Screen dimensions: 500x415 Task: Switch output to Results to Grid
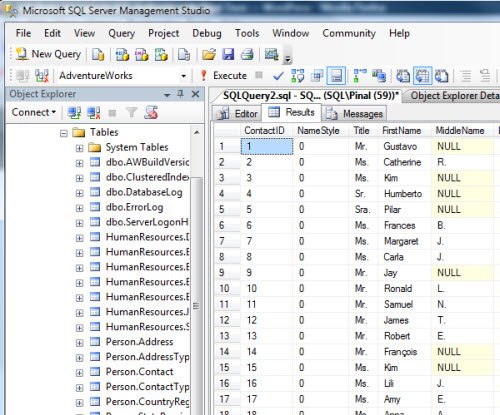coord(422,76)
